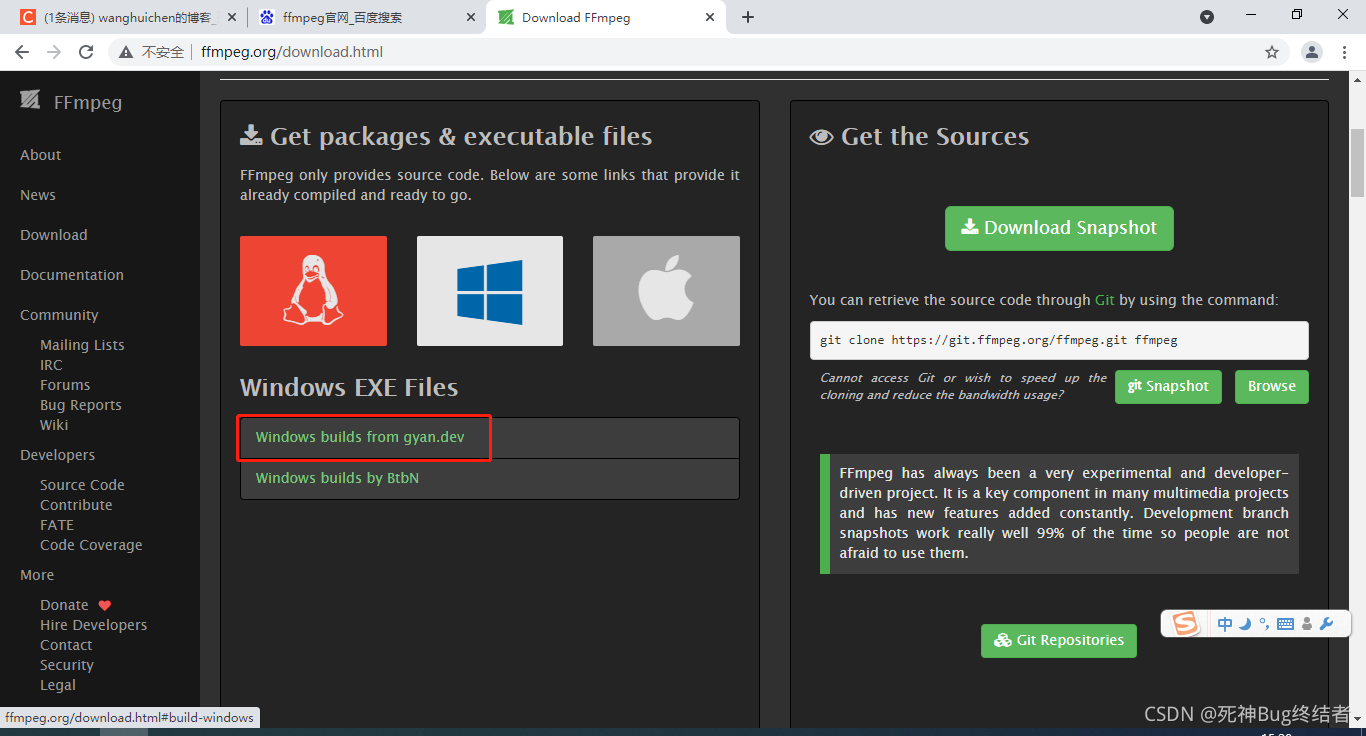This screenshot has height=736, width=1366.
Task: Open the Community section in sidebar
Action: [59, 315]
